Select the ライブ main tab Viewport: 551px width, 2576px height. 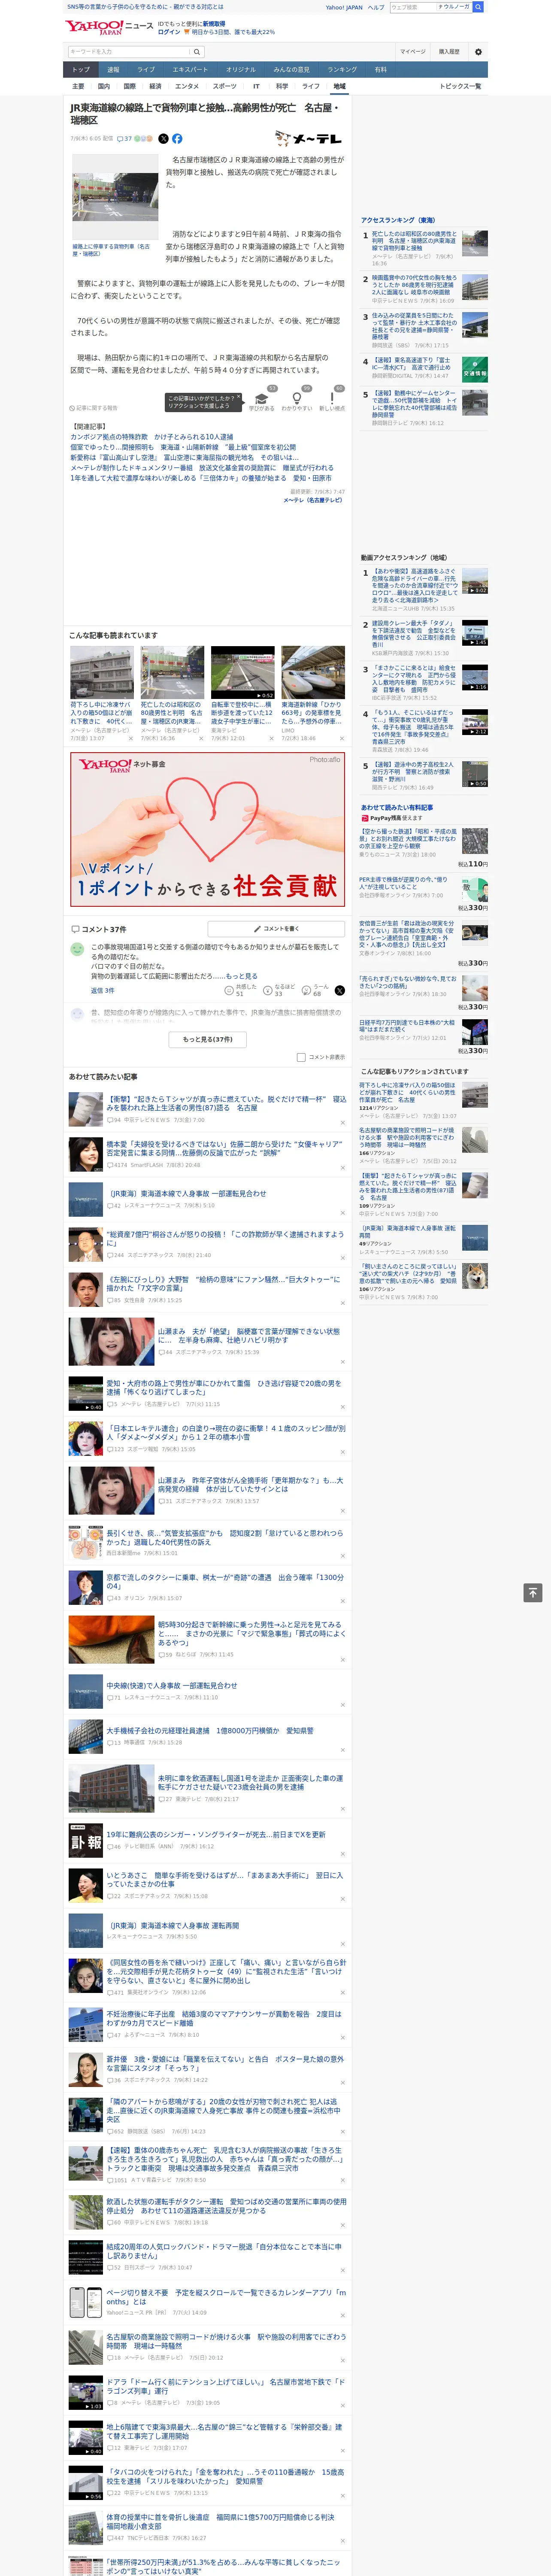pyautogui.click(x=146, y=70)
